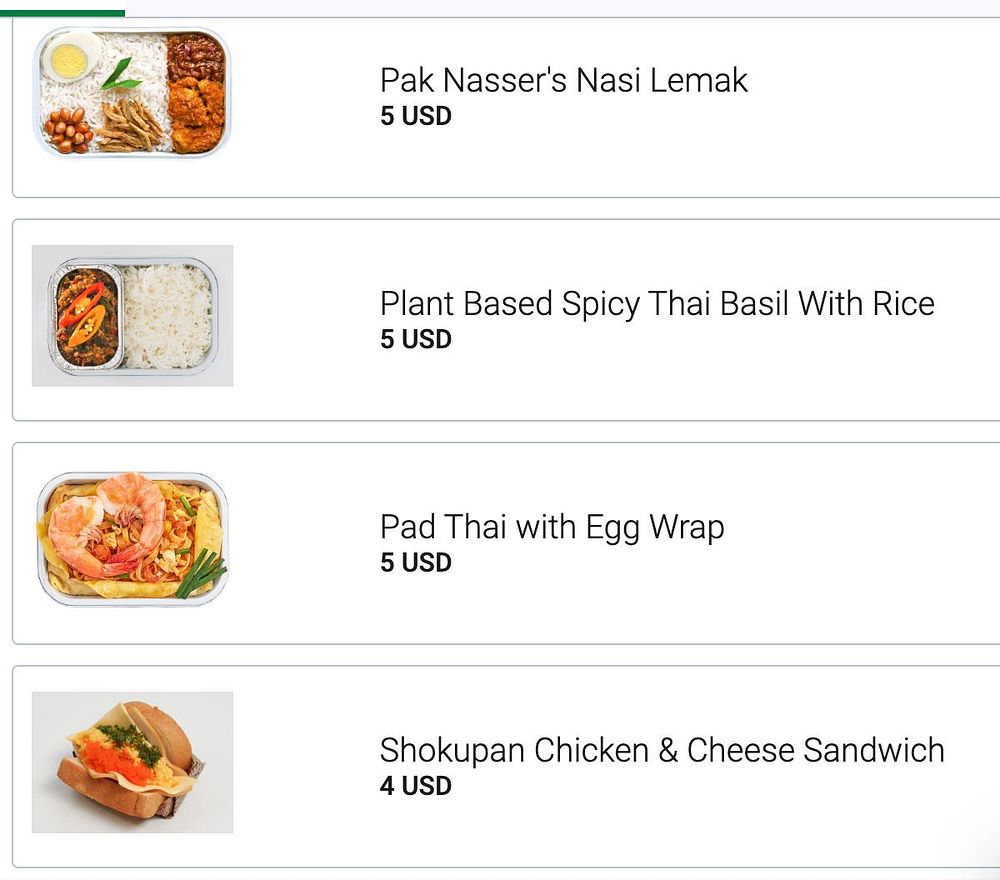The width and height of the screenshot is (1000, 880).
Task: Click the 5 USD price under Nasi Lemak
Action: 416,116
